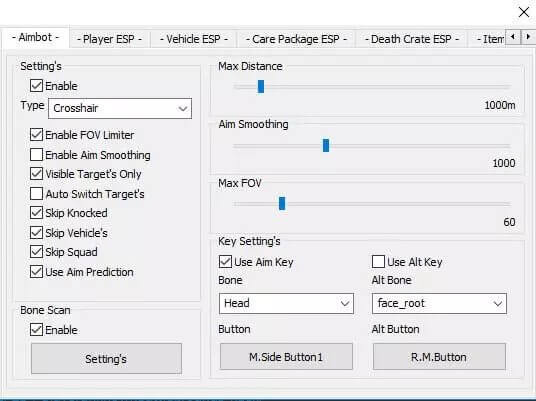
Task: Open the Alt Bone dropdown showing face_root
Action: (439, 303)
